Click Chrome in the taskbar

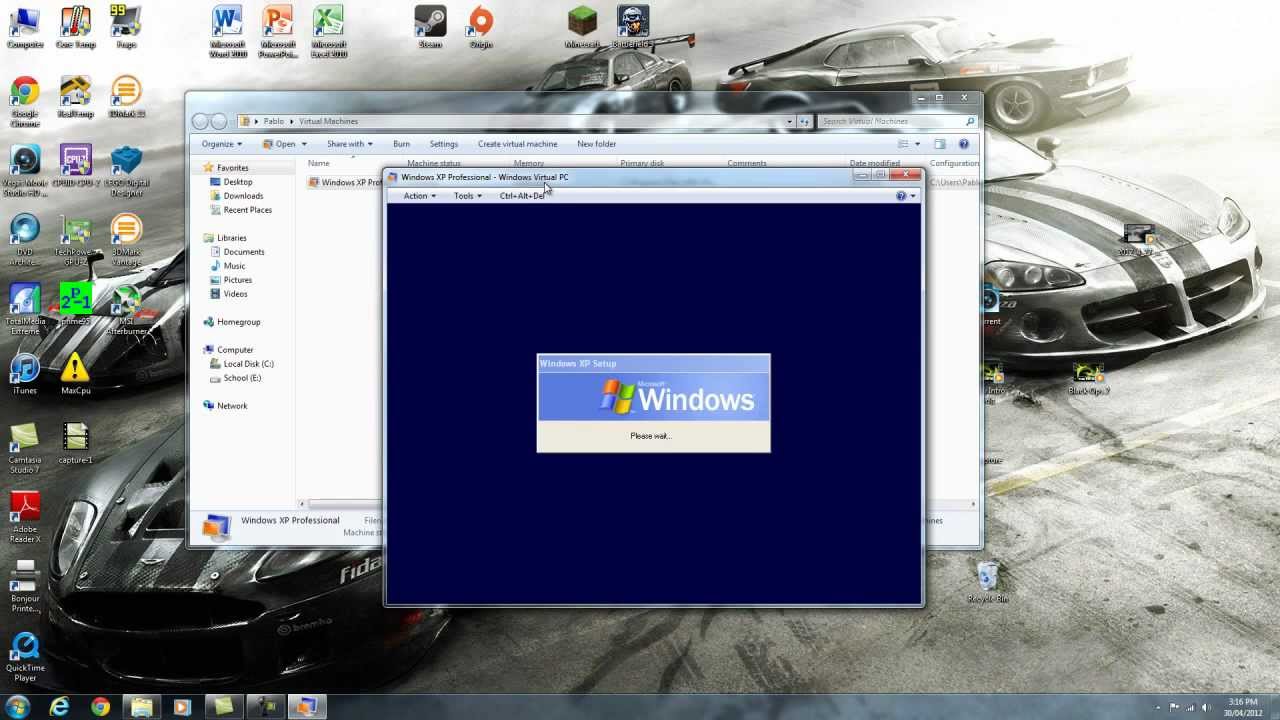[100, 707]
